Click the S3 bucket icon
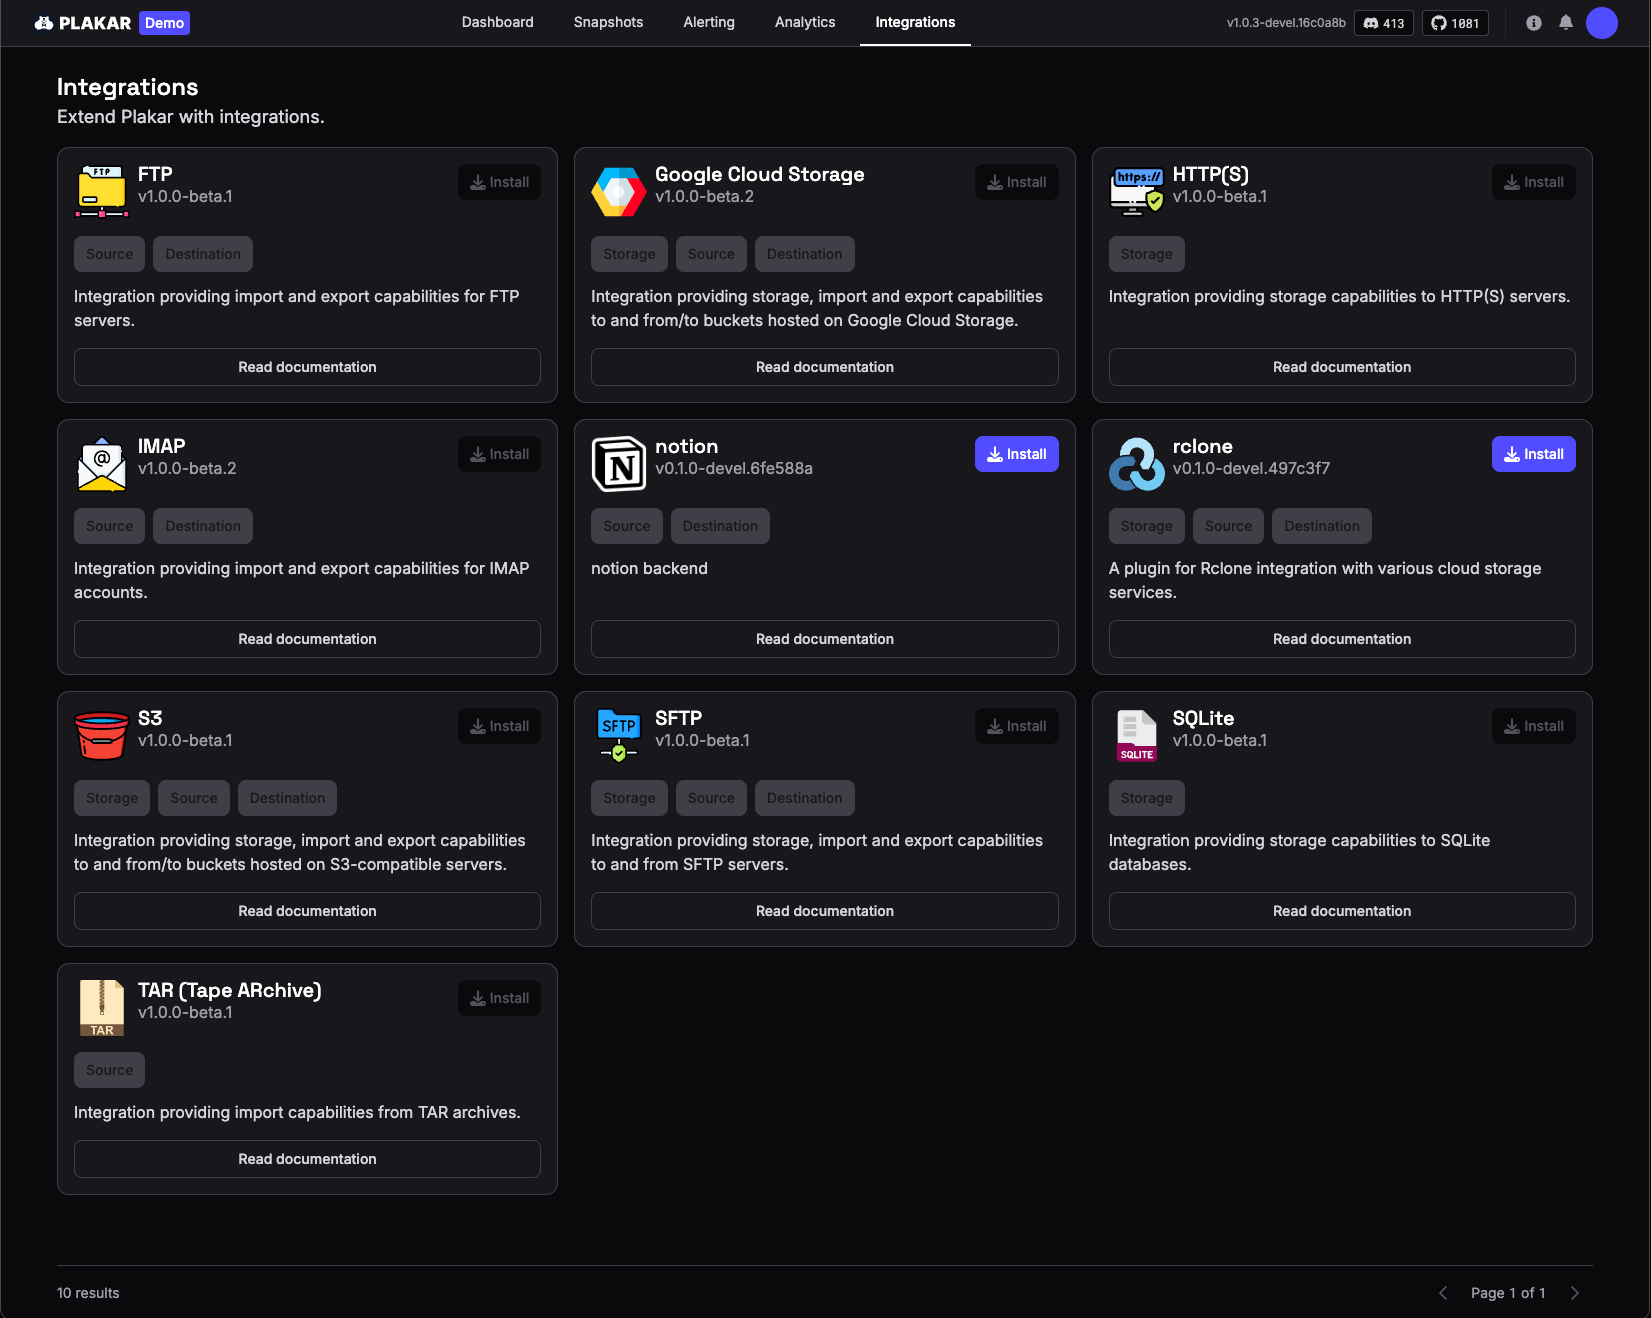 point(101,736)
